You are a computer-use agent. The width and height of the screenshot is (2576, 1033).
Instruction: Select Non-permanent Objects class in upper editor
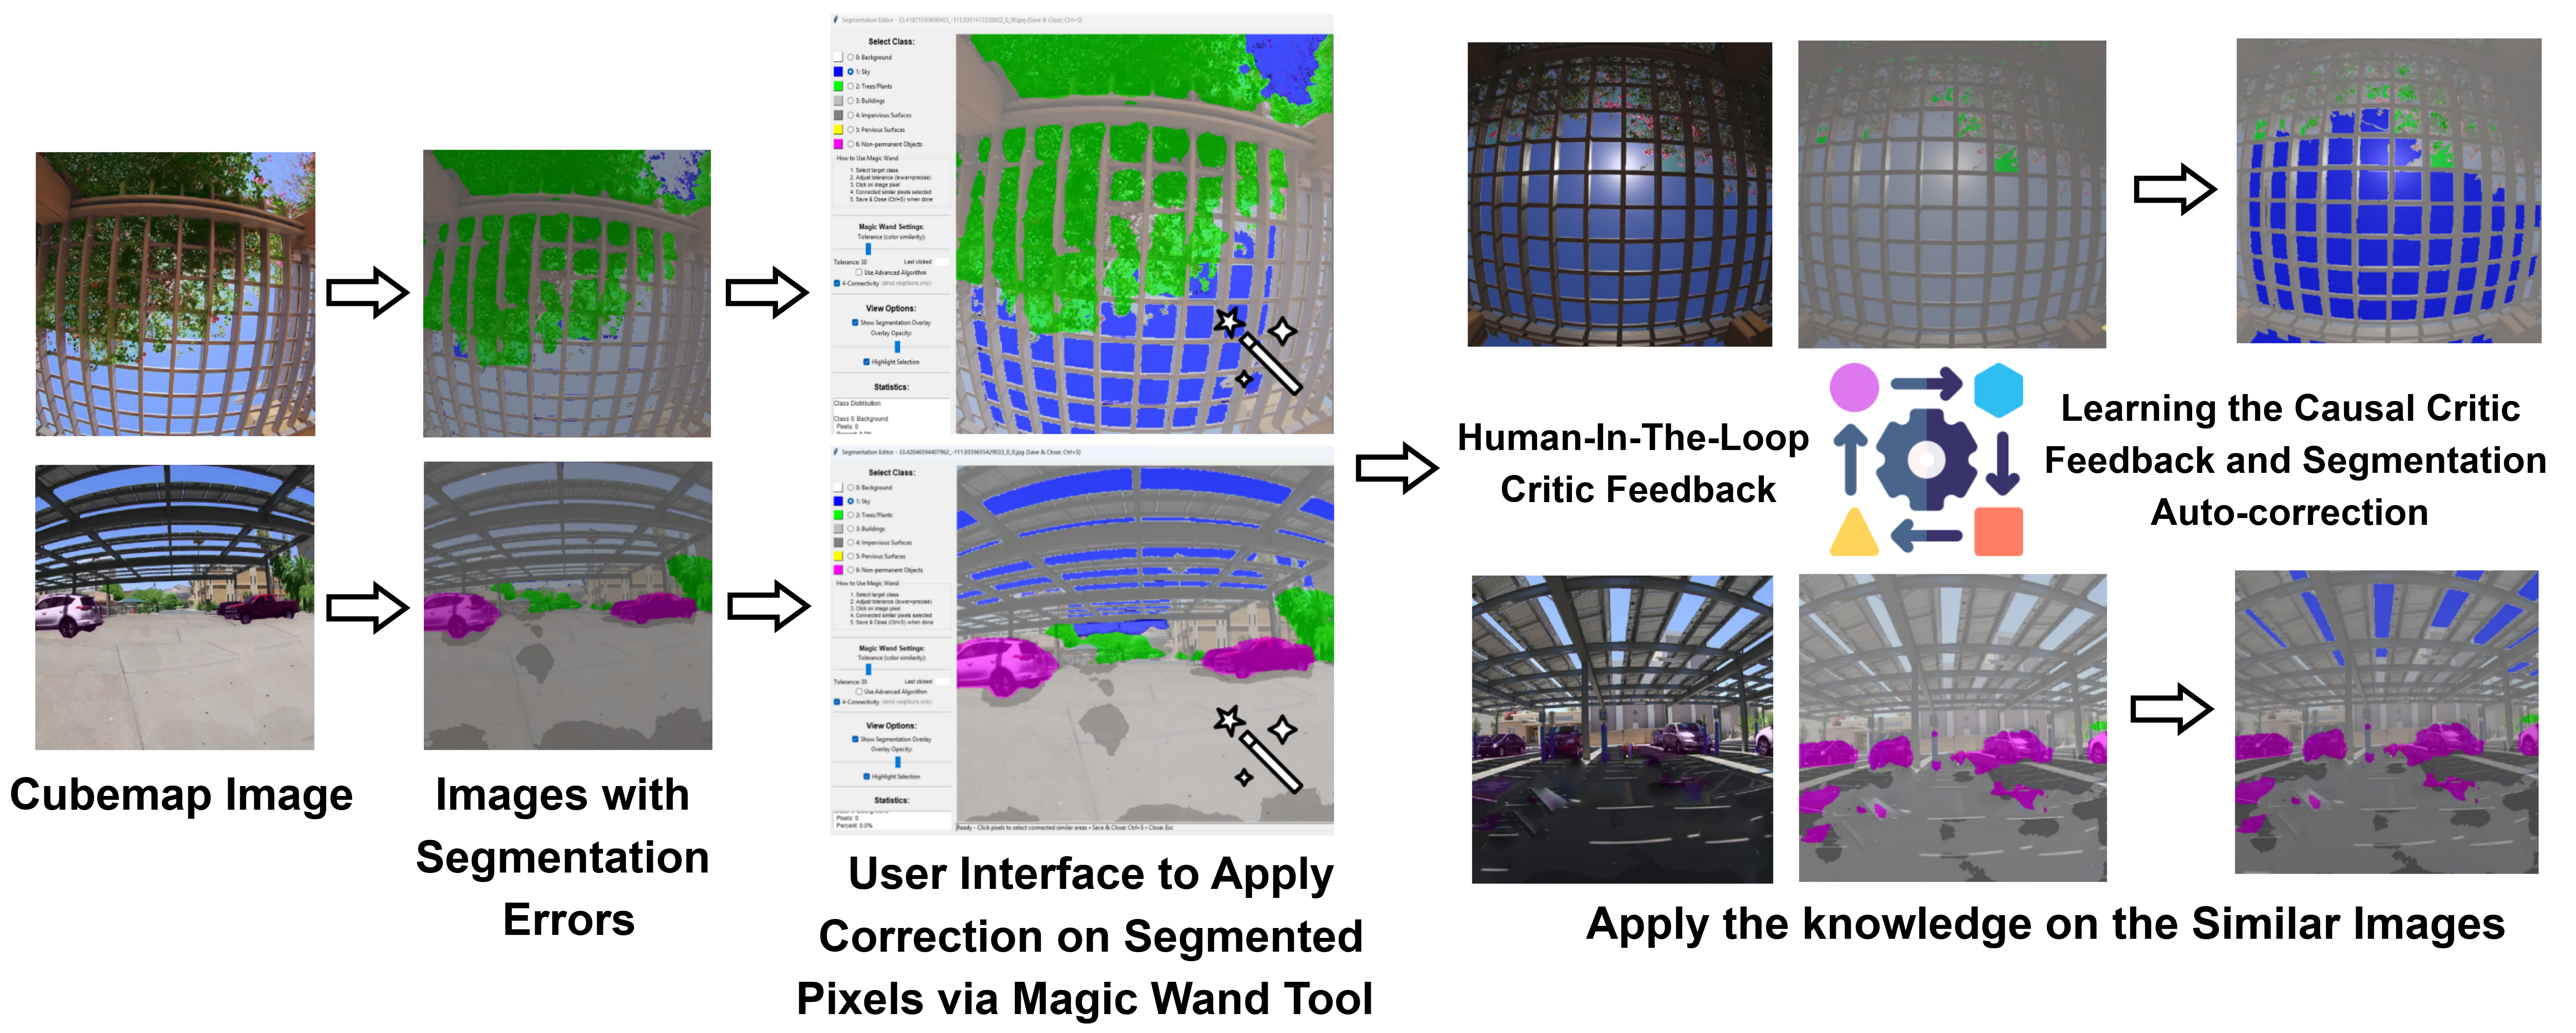tap(851, 144)
